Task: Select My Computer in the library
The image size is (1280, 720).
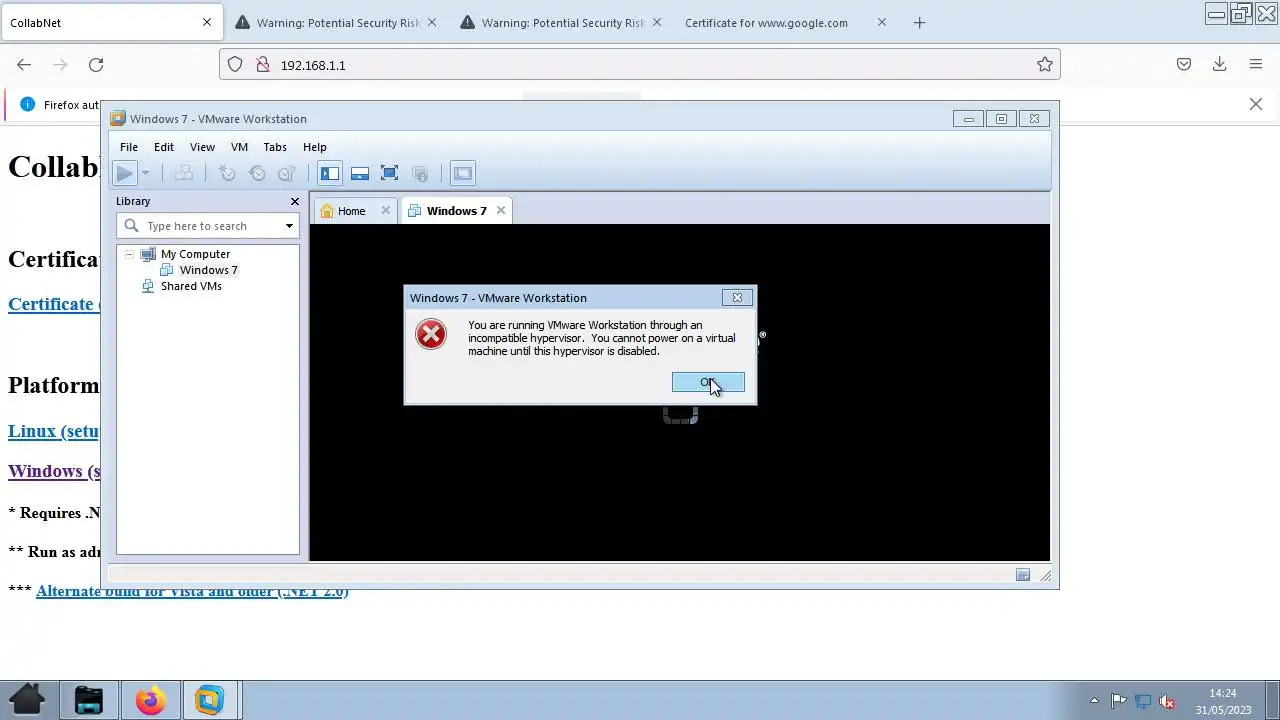Action: (x=195, y=254)
